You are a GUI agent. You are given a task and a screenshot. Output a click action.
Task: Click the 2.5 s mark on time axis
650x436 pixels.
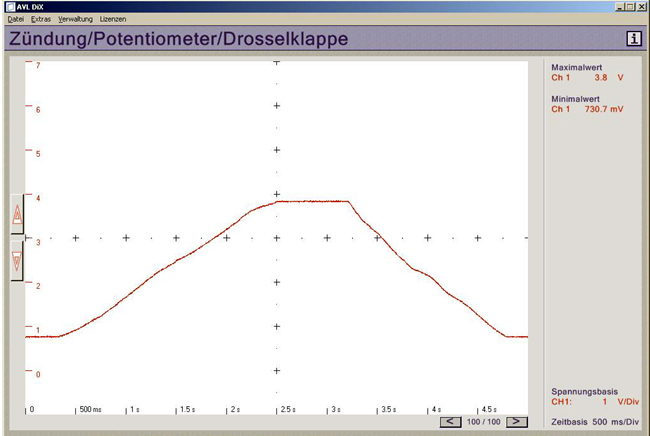click(x=286, y=410)
